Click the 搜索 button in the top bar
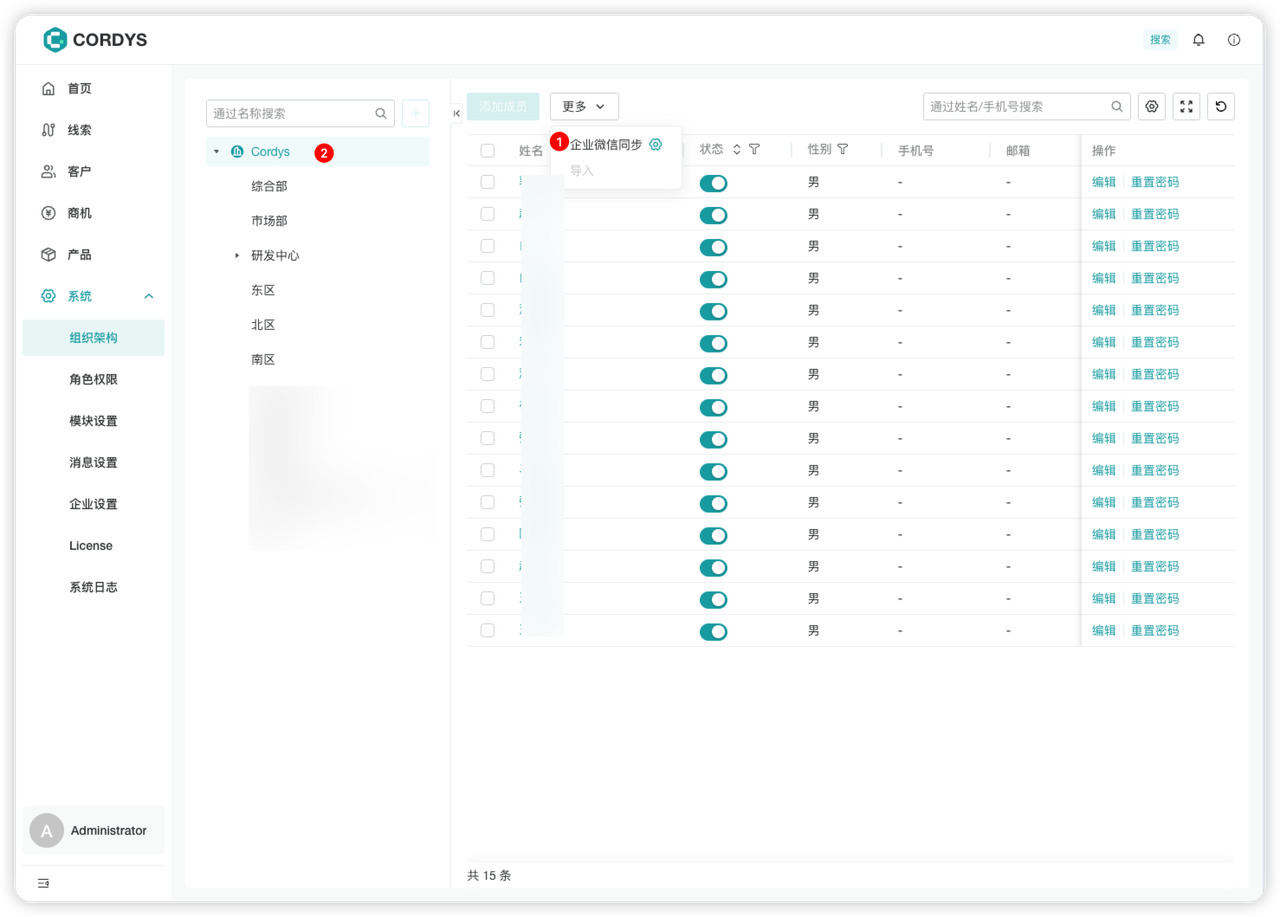The height and width of the screenshot is (917, 1280). (x=1160, y=40)
